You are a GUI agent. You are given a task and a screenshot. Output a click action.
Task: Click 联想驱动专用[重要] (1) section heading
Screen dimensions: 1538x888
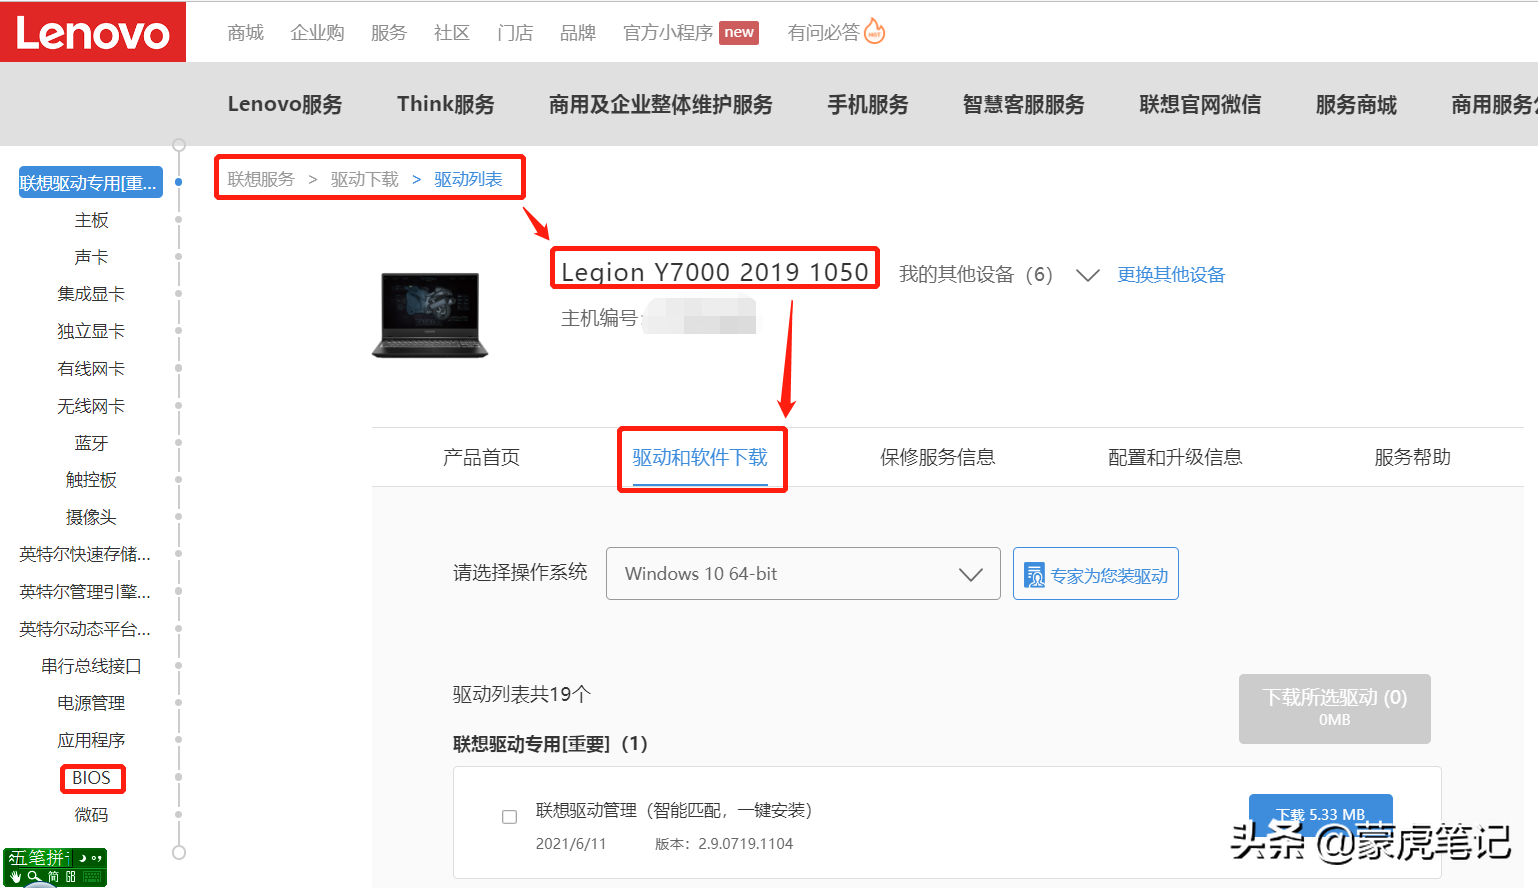click(x=550, y=744)
